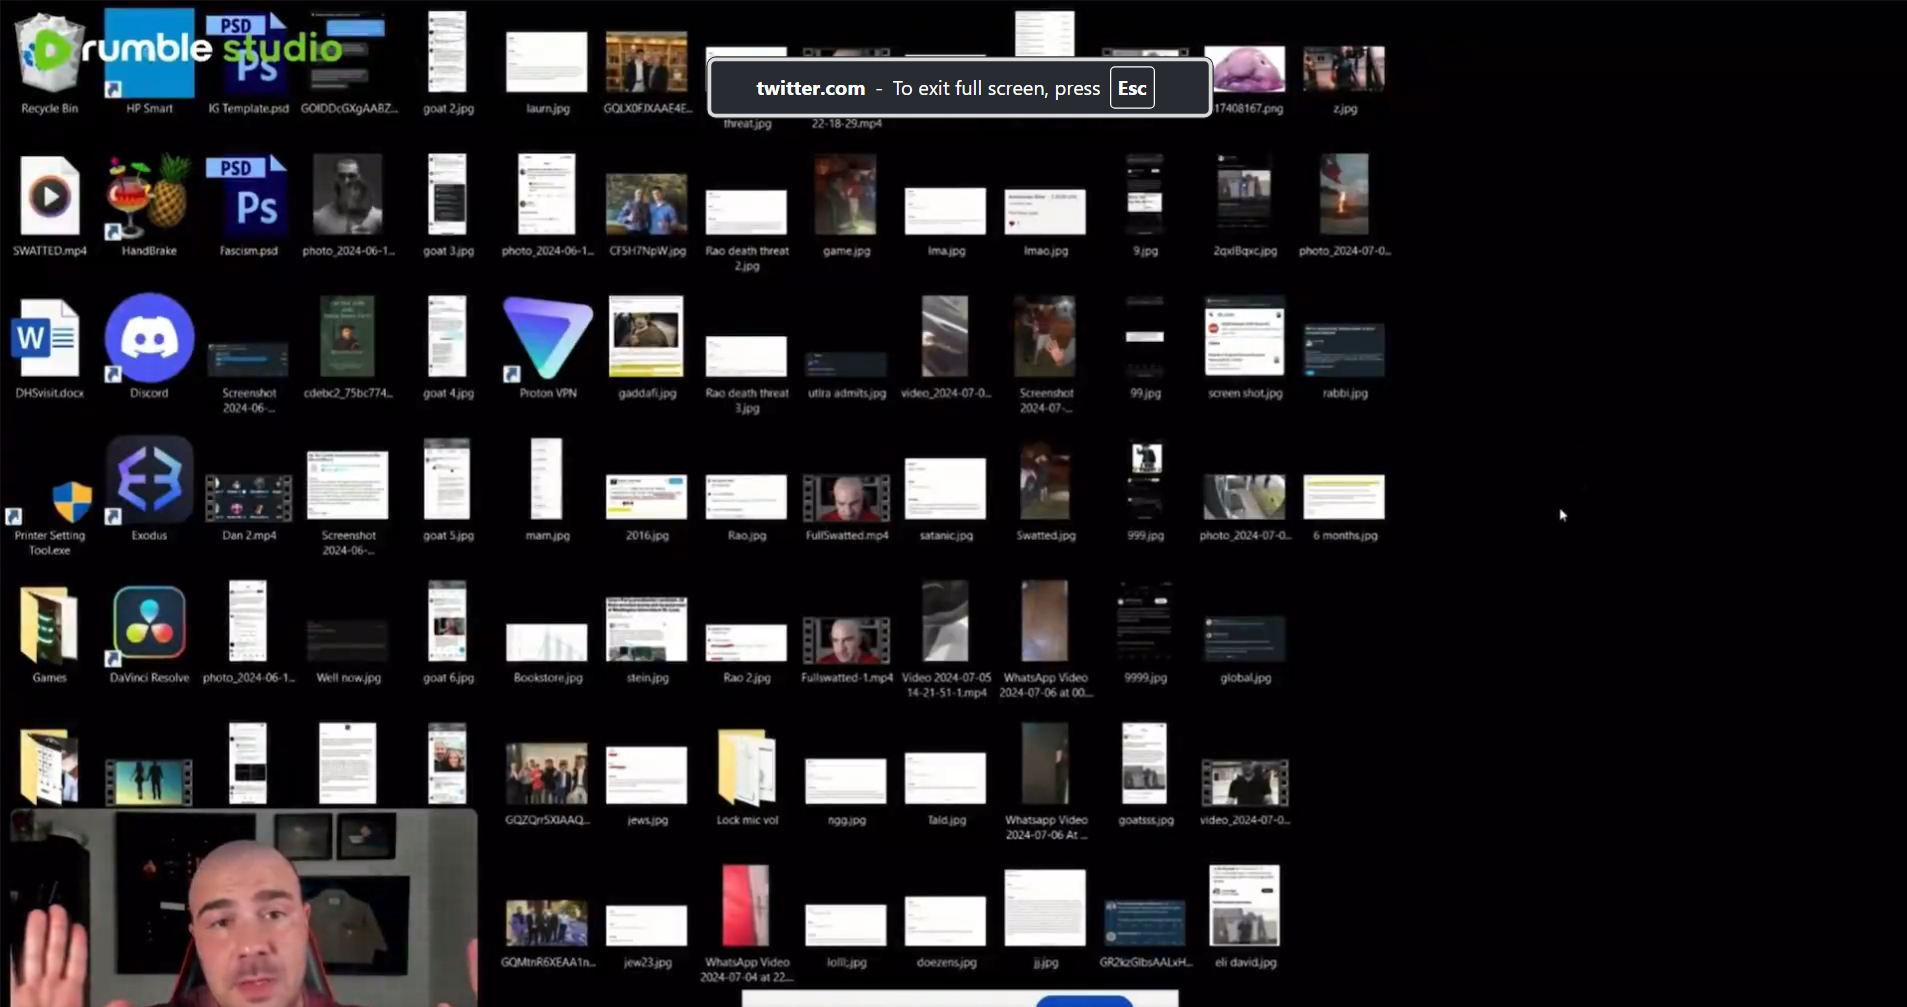Select the CFSH7NpW.jpg photo file
Screen dimensions: 1907x1007
tap(647, 215)
